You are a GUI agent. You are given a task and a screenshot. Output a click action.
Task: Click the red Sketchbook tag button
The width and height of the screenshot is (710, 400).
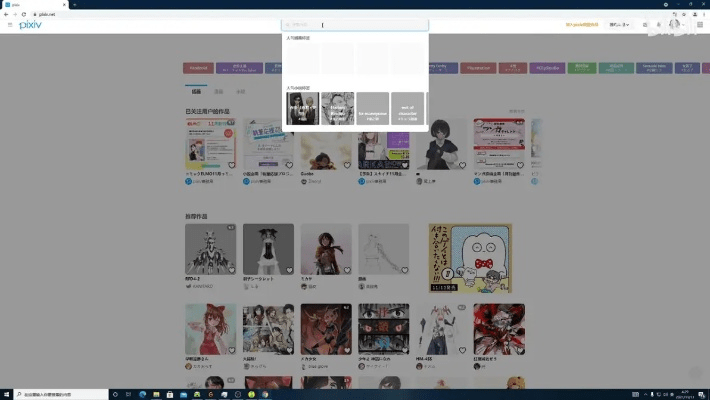(197, 68)
